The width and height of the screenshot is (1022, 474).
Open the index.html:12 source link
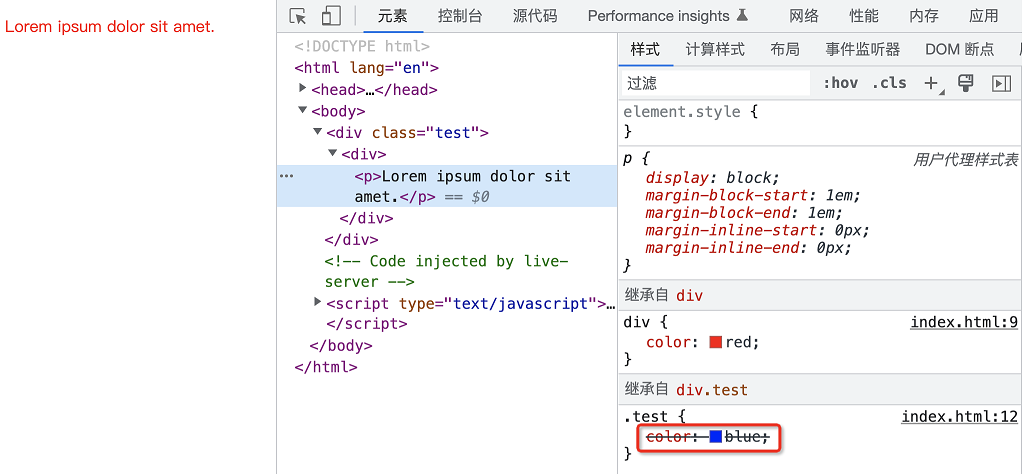click(x=959, y=417)
